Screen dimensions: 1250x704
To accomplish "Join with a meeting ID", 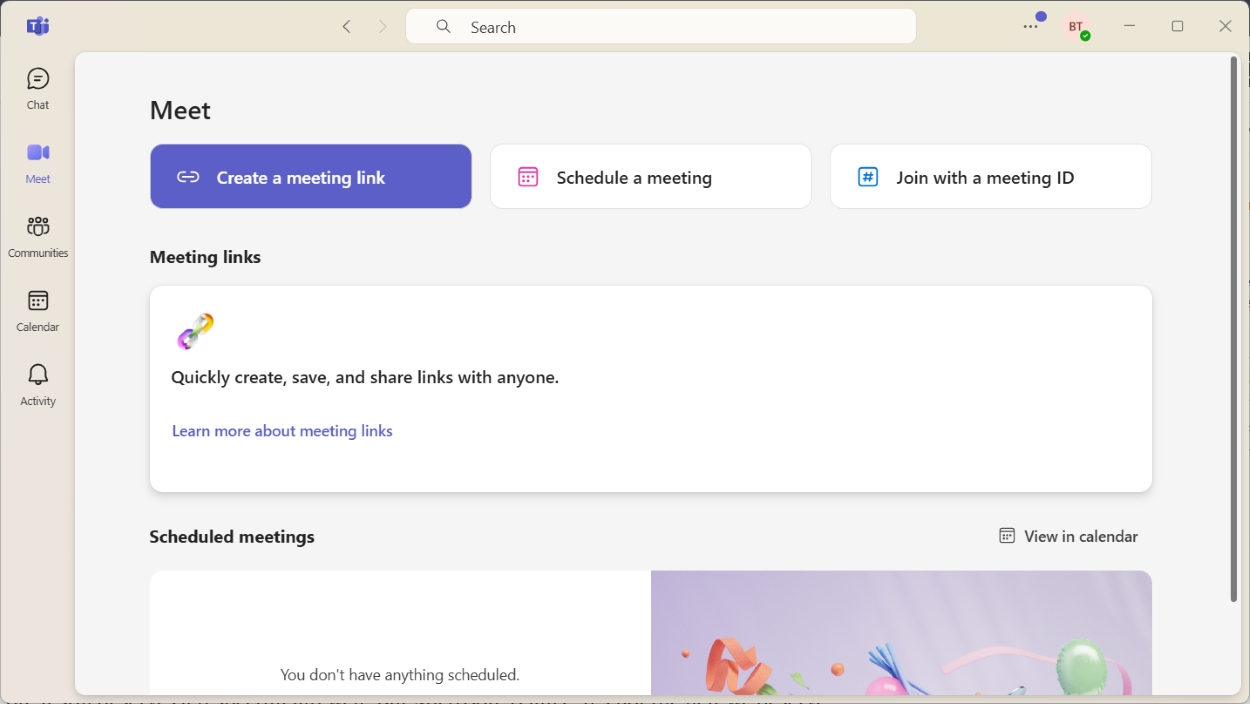I will (990, 176).
